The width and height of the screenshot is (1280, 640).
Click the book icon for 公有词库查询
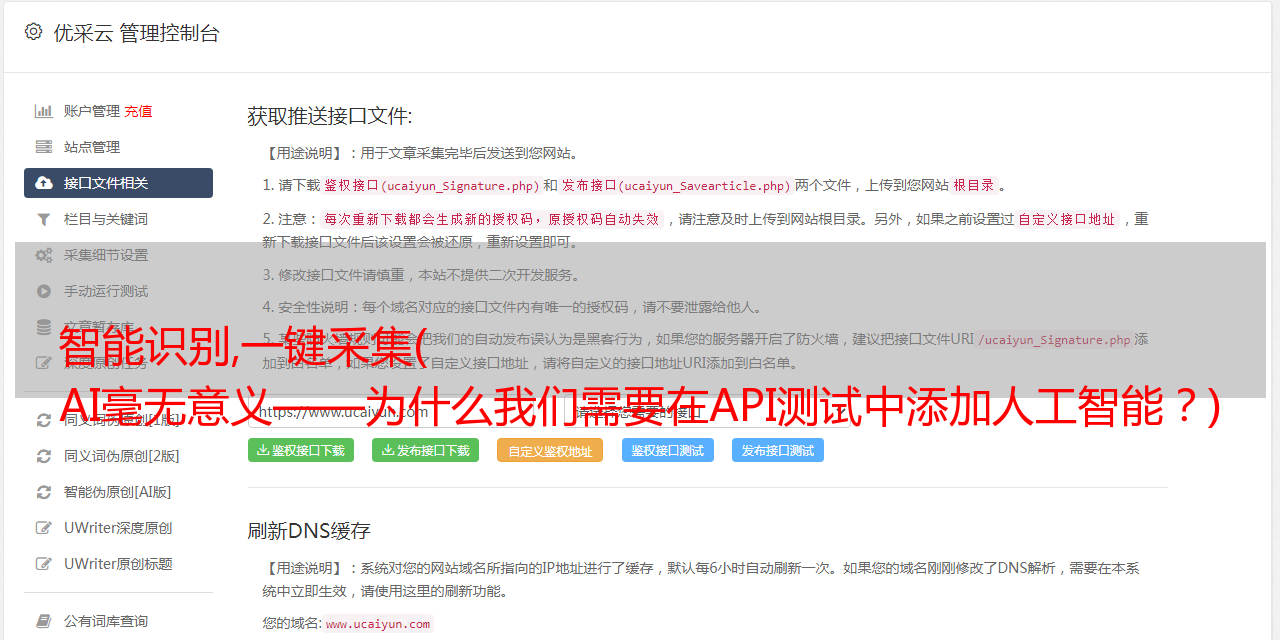(x=44, y=621)
